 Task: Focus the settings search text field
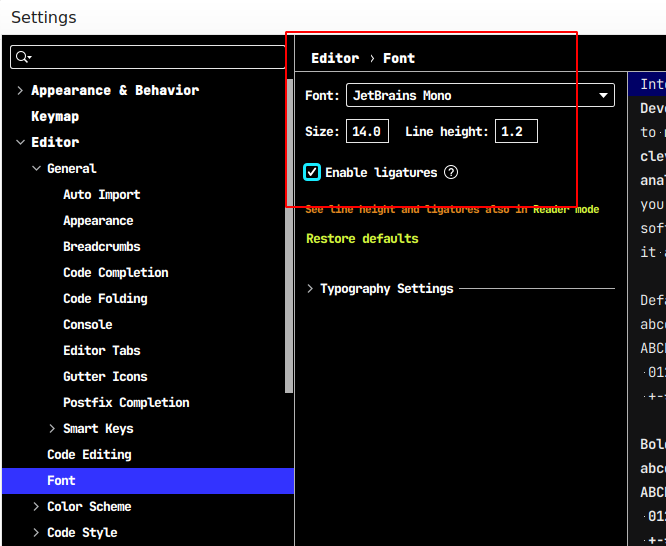pyautogui.click(x=147, y=57)
